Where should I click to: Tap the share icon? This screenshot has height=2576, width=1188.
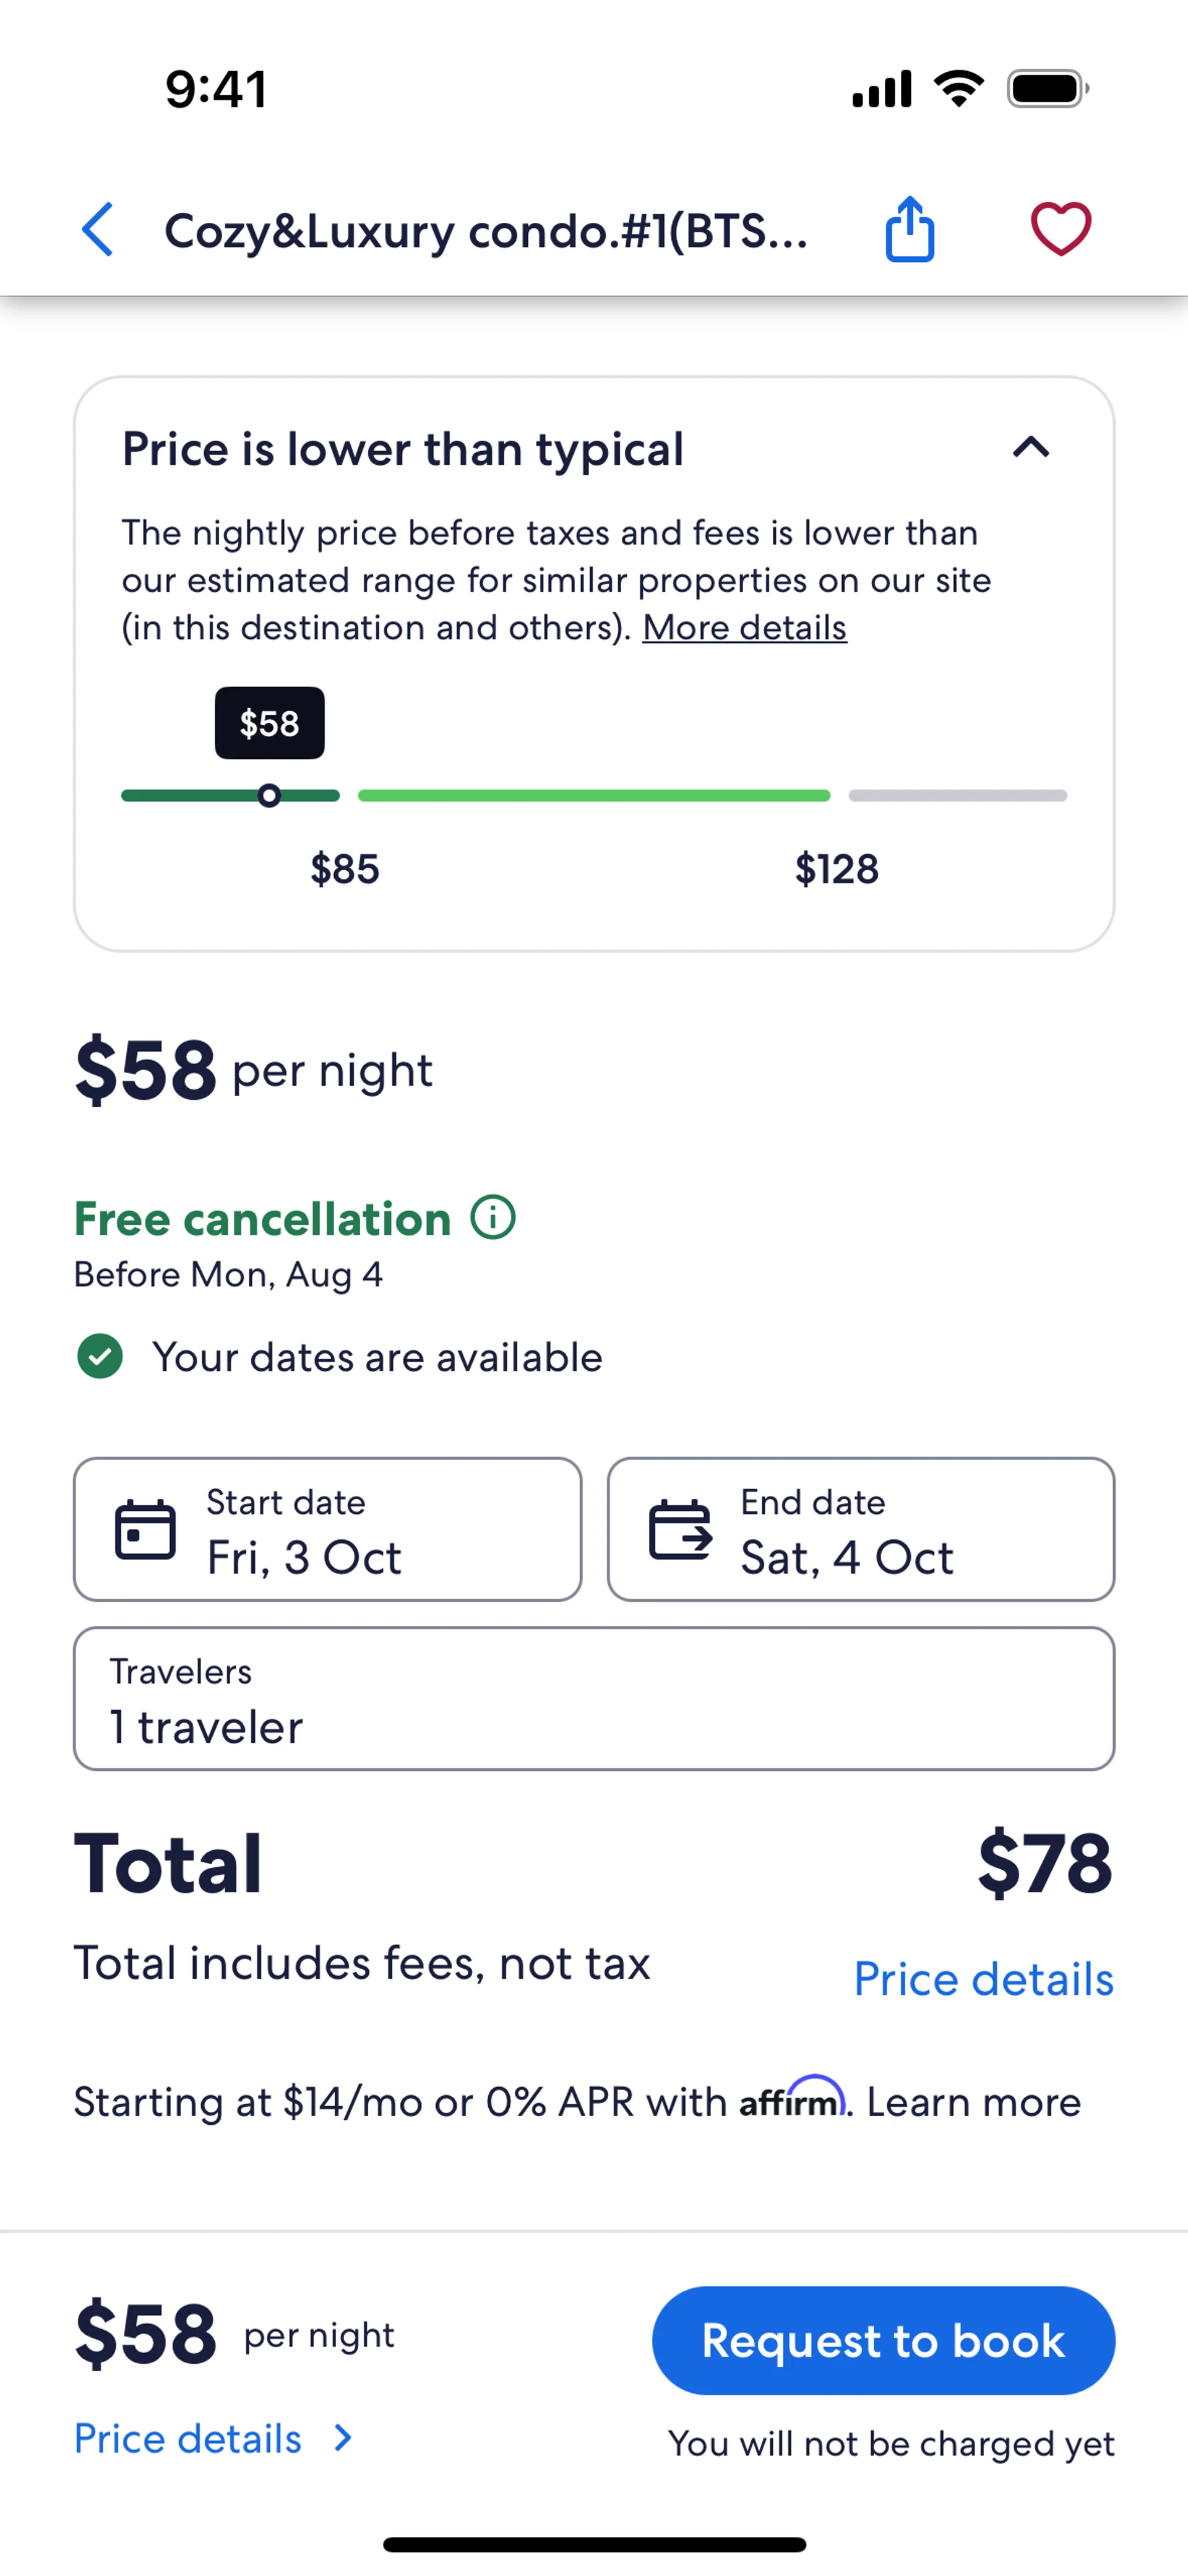pyautogui.click(x=909, y=230)
